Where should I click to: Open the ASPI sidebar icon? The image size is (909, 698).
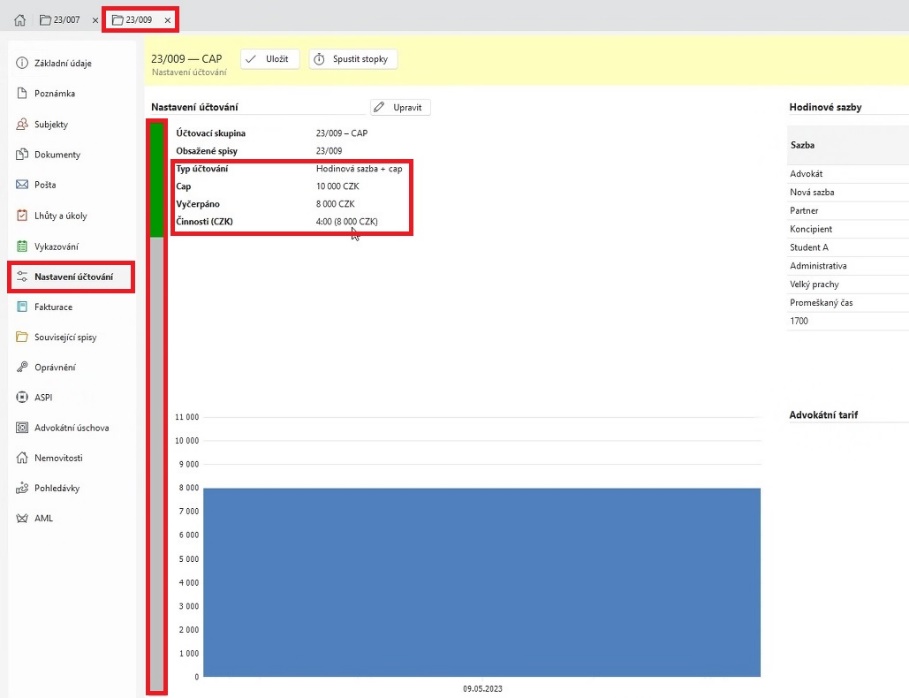(x=21, y=397)
